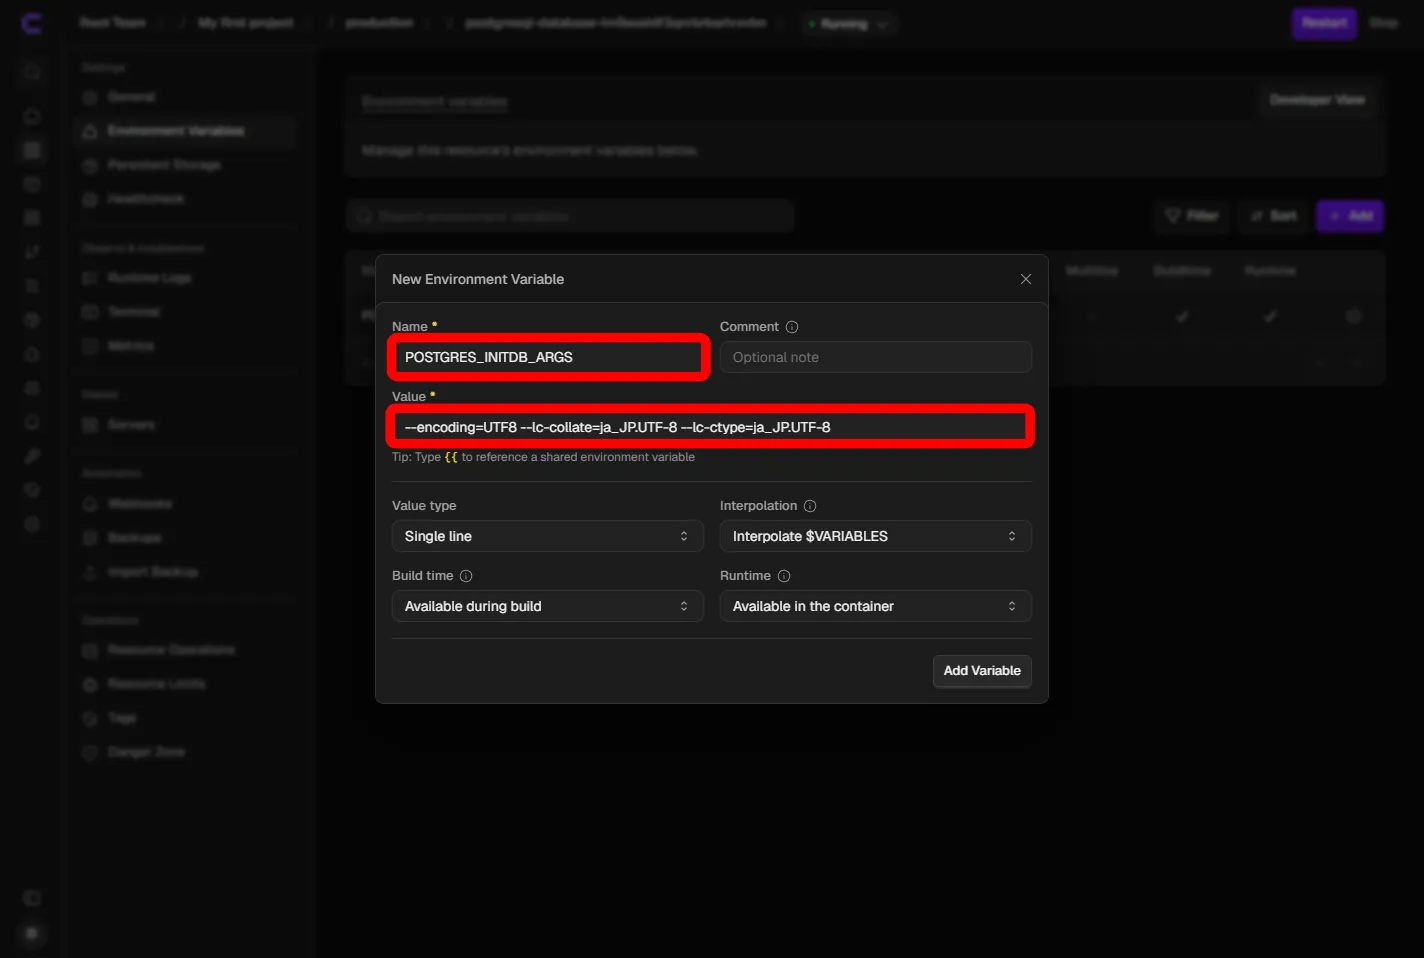This screenshot has width=1424, height=958.
Task: Open the Runtime availability dropdown
Action: point(876,606)
